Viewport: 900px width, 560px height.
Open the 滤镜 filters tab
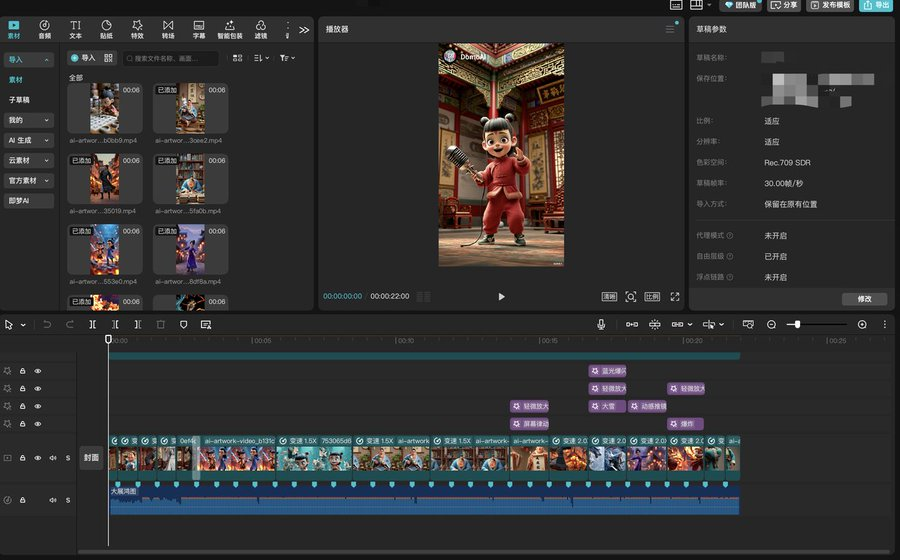click(x=261, y=29)
